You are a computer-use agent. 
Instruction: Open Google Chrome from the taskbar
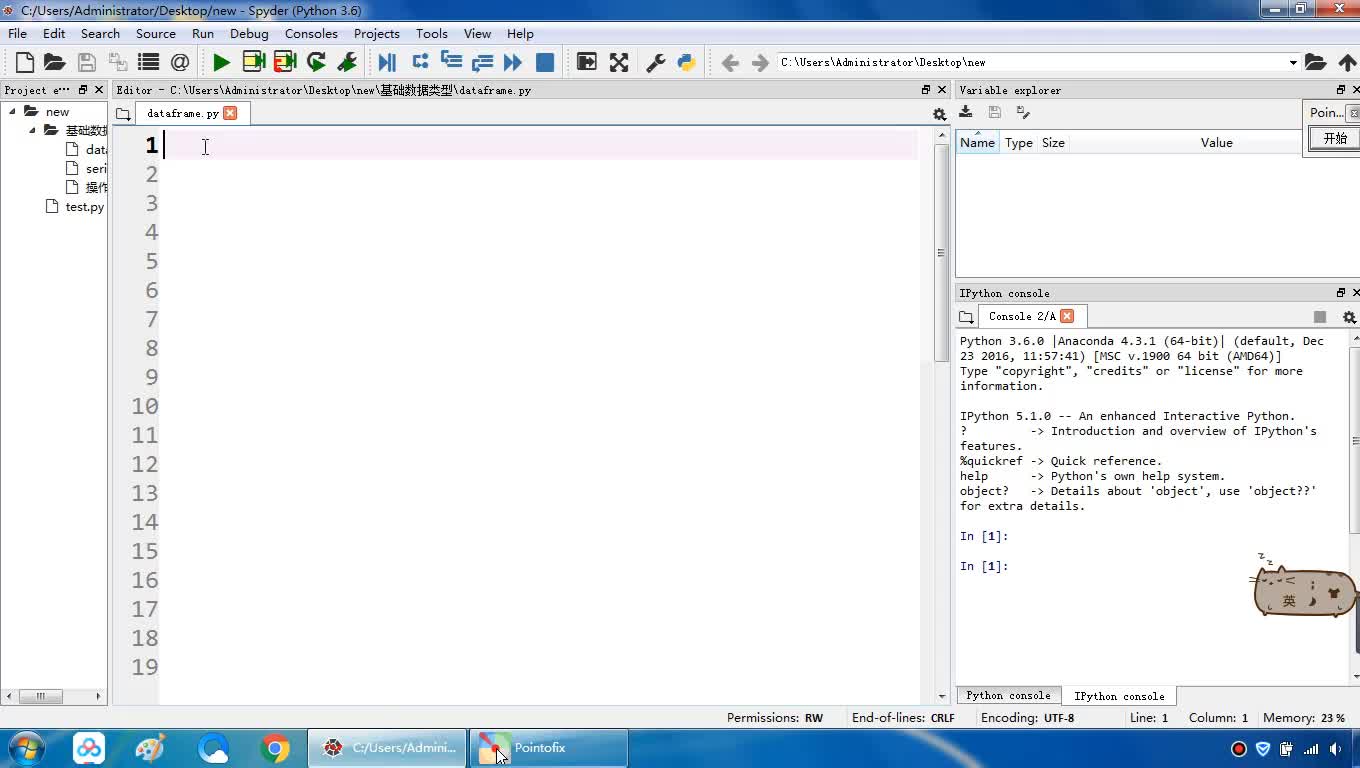[x=275, y=748]
